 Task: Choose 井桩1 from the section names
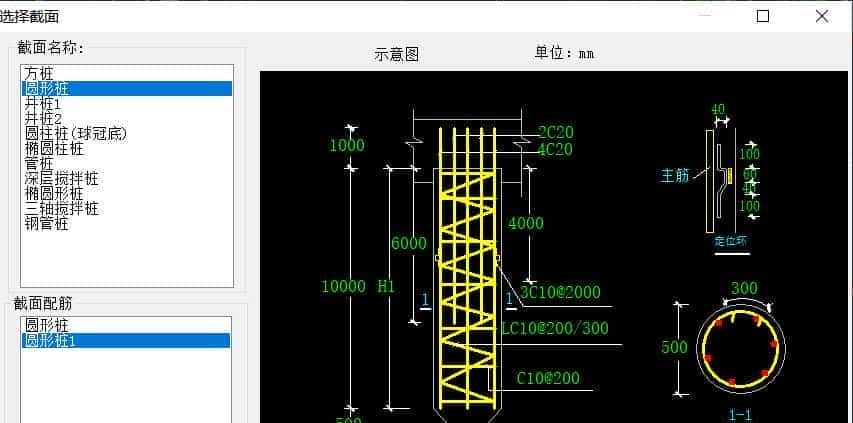(44, 103)
